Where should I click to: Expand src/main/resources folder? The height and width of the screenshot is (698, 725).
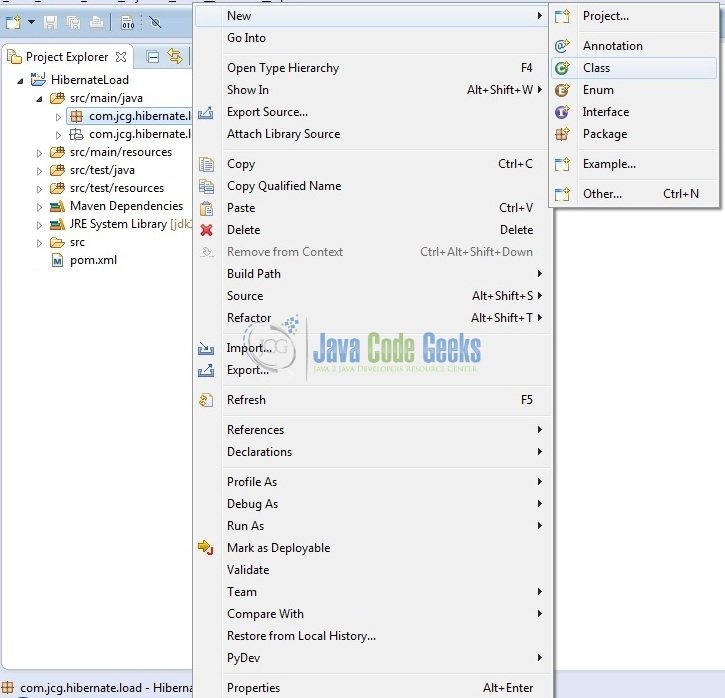click(x=39, y=153)
